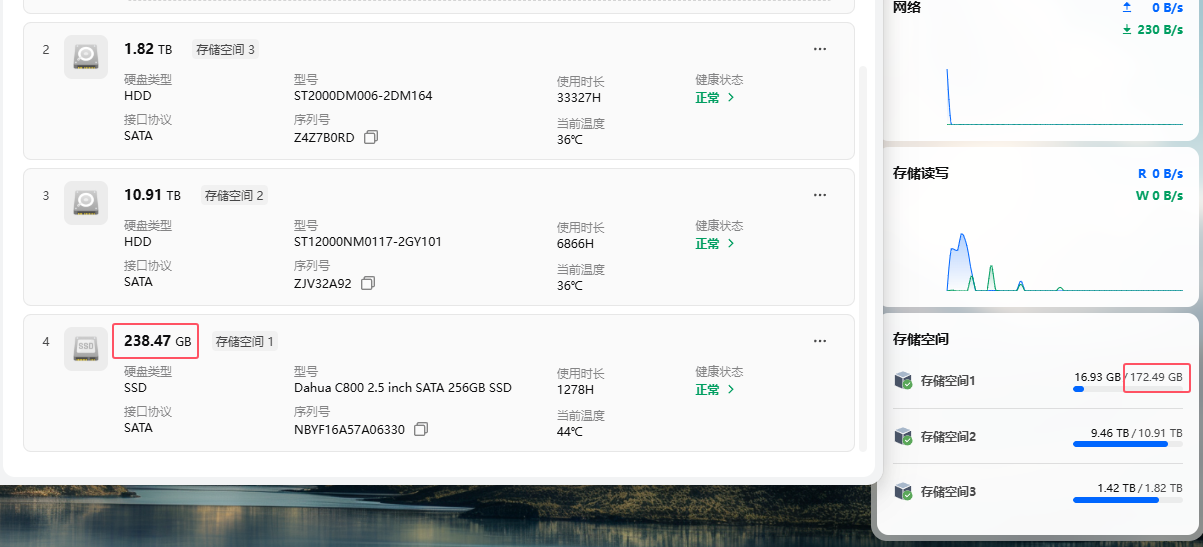Copy serial number Z4Z7B0RD
The height and width of the screenshot is (547, 1203).
click(371, 137)
